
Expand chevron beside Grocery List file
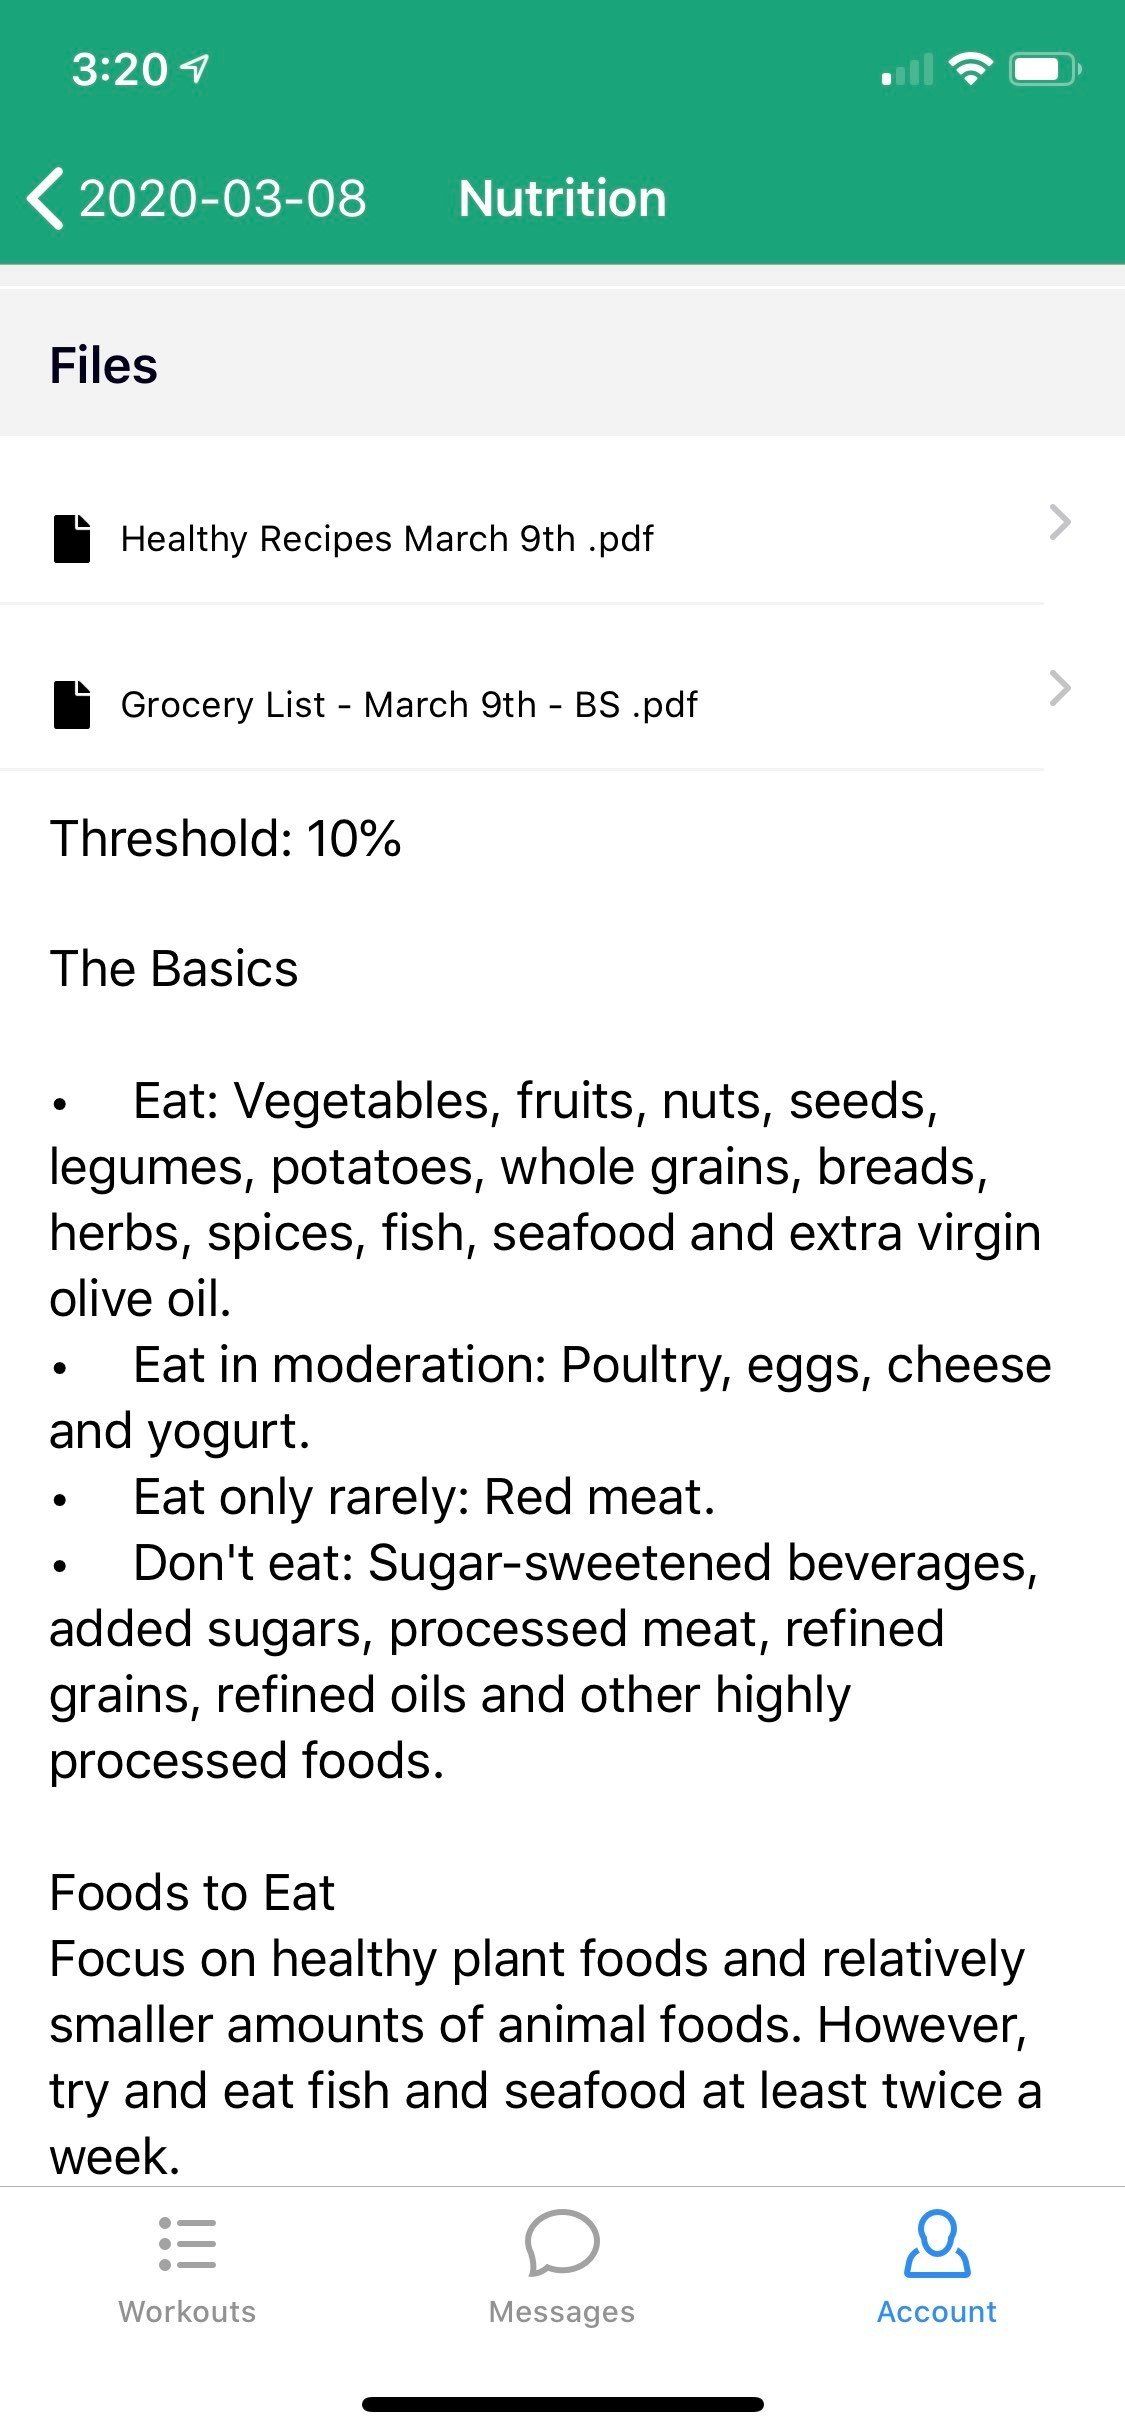[x=1060, y=688]
